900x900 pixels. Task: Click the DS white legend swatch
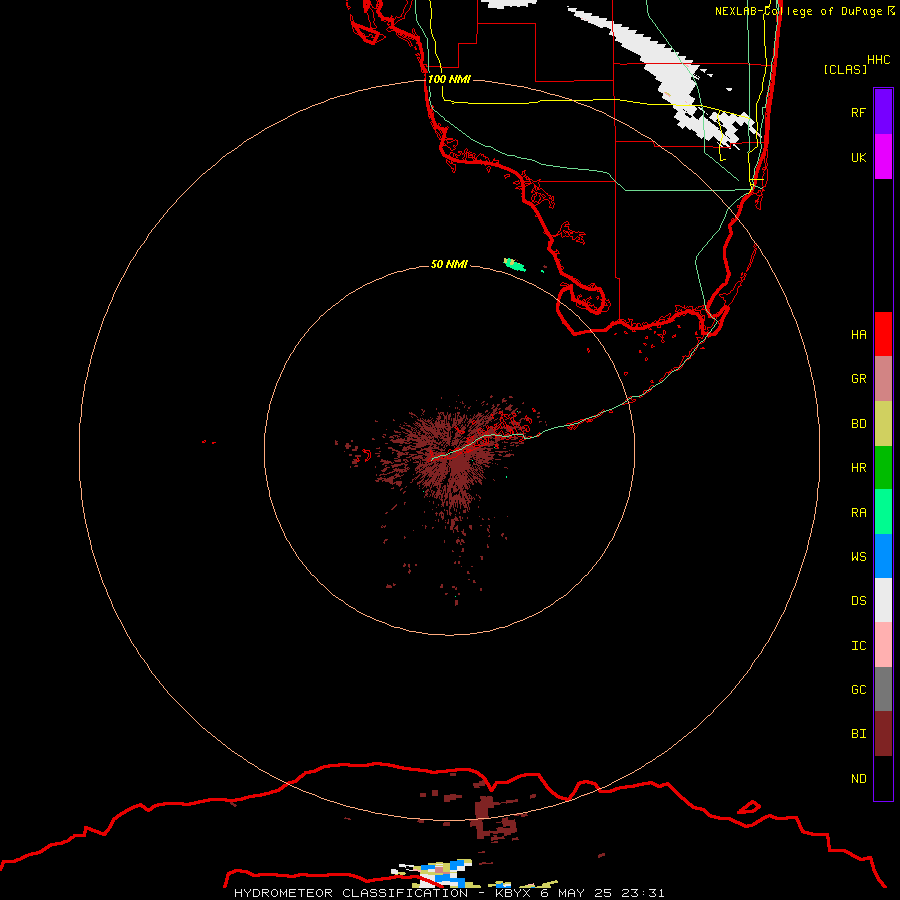tap(883, 600)
